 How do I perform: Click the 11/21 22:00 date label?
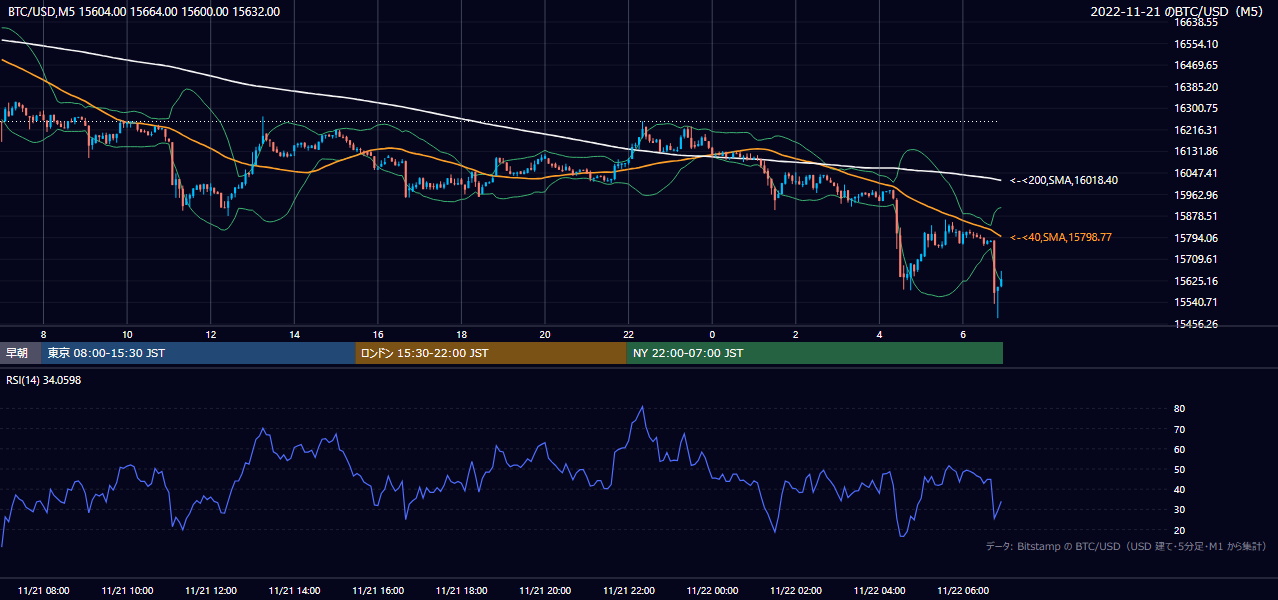tap(629, 591)
